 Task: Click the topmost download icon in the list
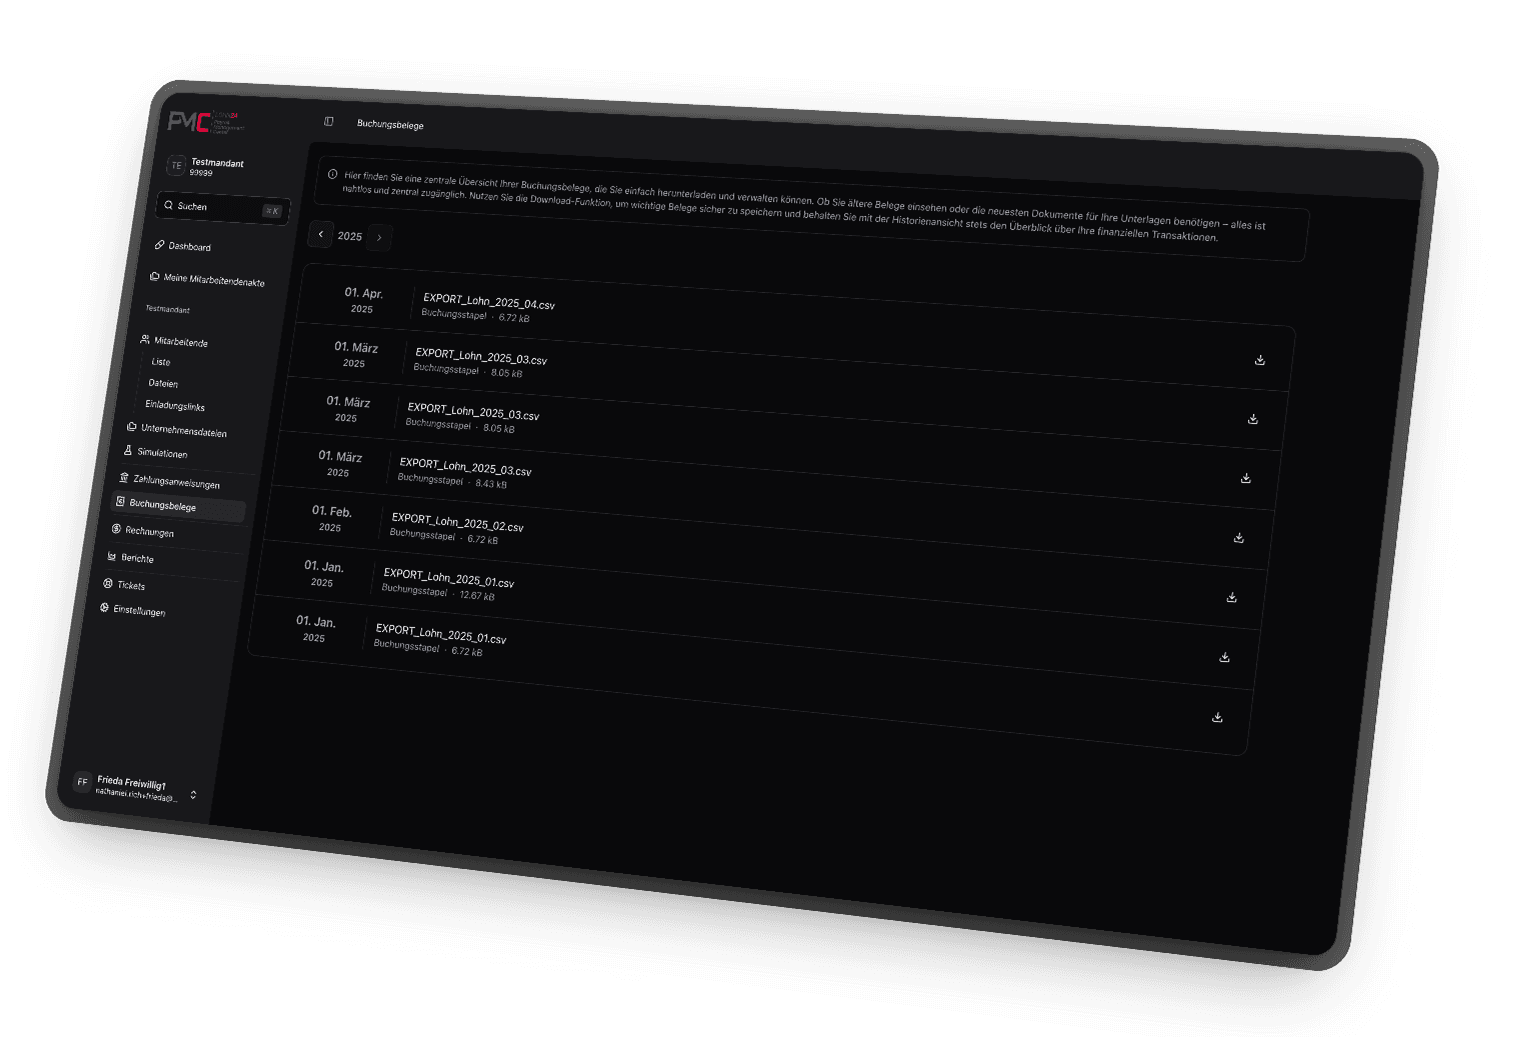click(x=1260, y=360)
